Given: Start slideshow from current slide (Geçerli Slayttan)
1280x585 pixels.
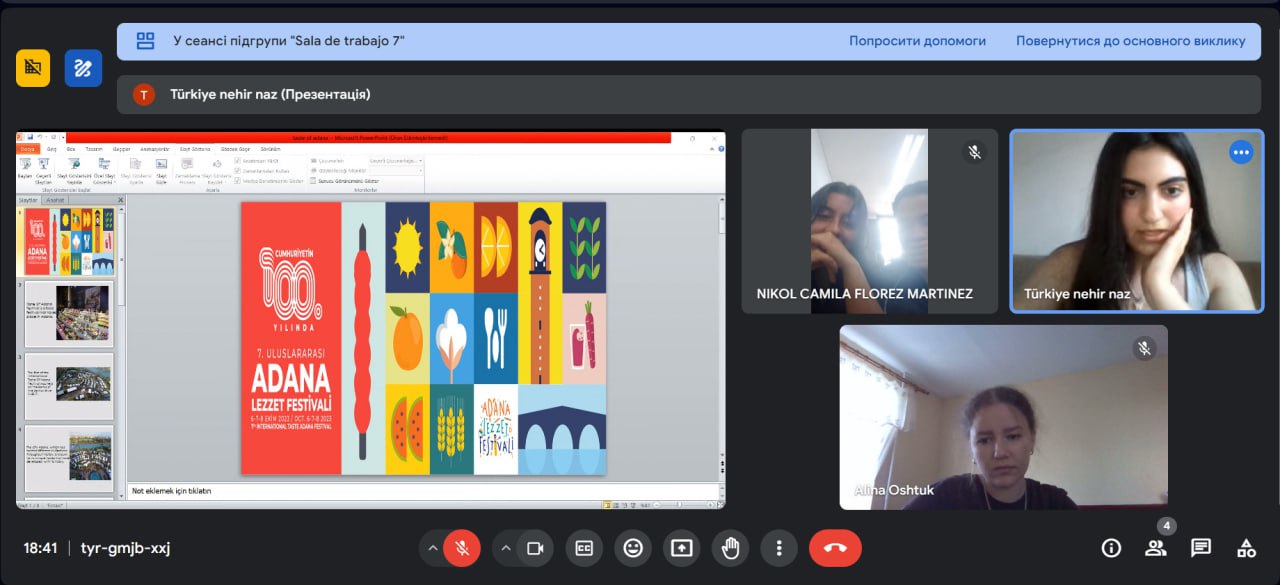Looking at the screenshot, I should [44, 170].
